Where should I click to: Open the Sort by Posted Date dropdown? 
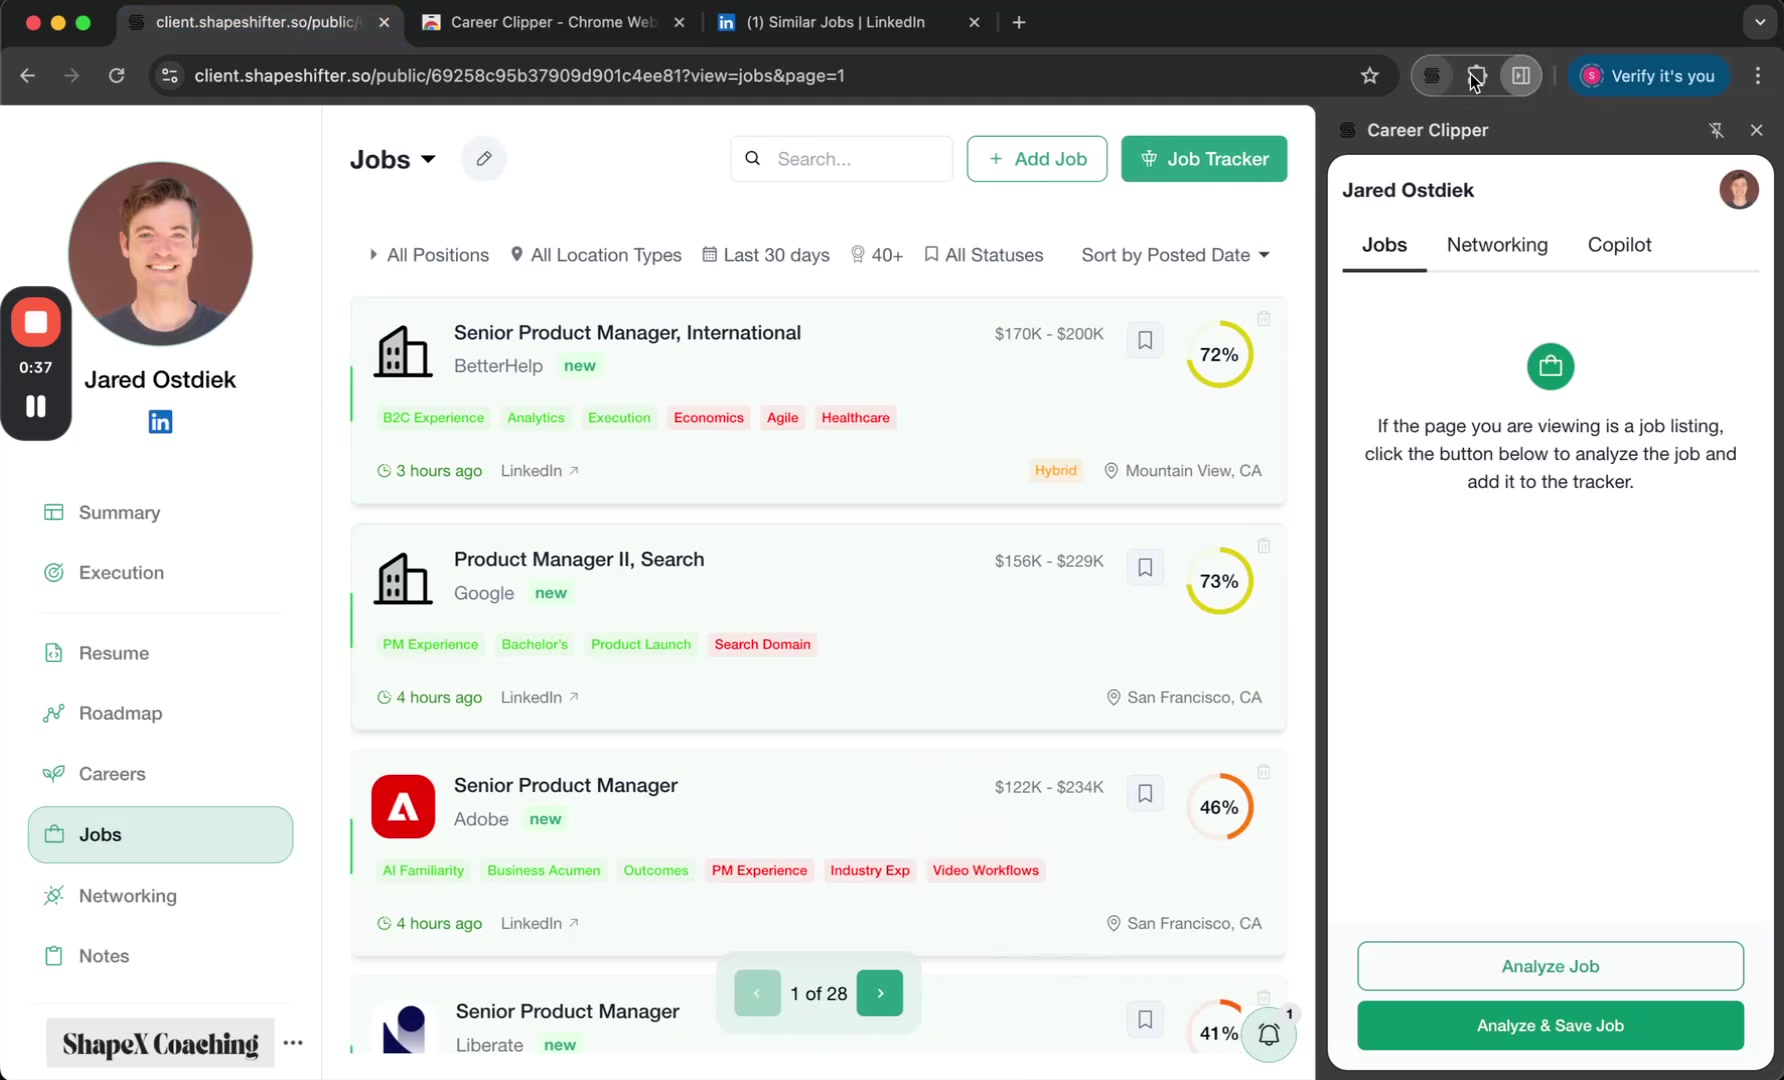1175,255
